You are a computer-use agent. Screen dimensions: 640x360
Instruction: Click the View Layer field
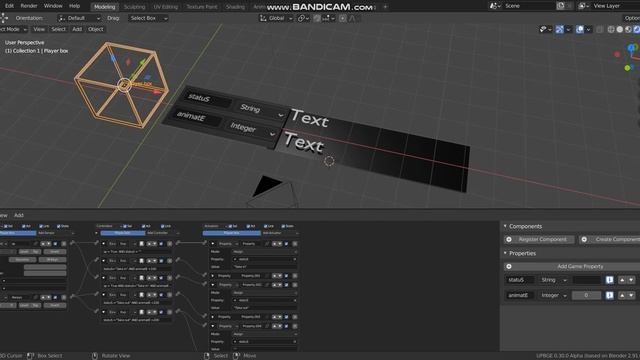(x=615, y=6)
